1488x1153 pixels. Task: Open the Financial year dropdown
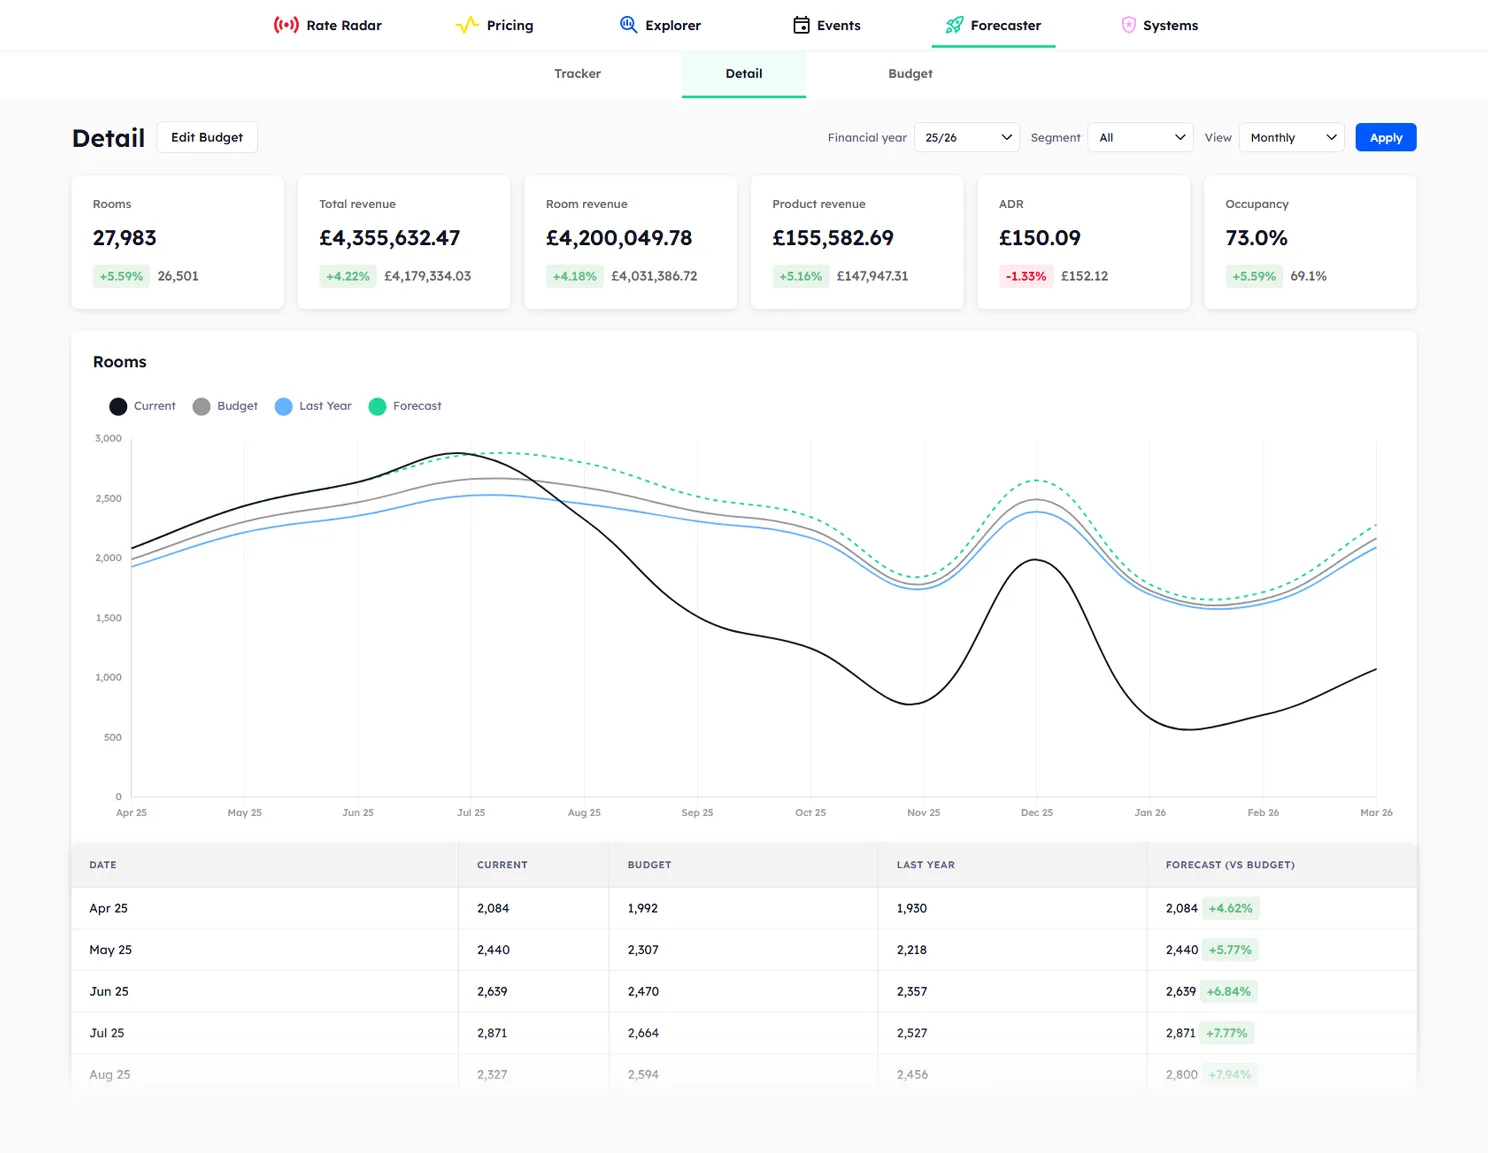(x=967, y=137)
